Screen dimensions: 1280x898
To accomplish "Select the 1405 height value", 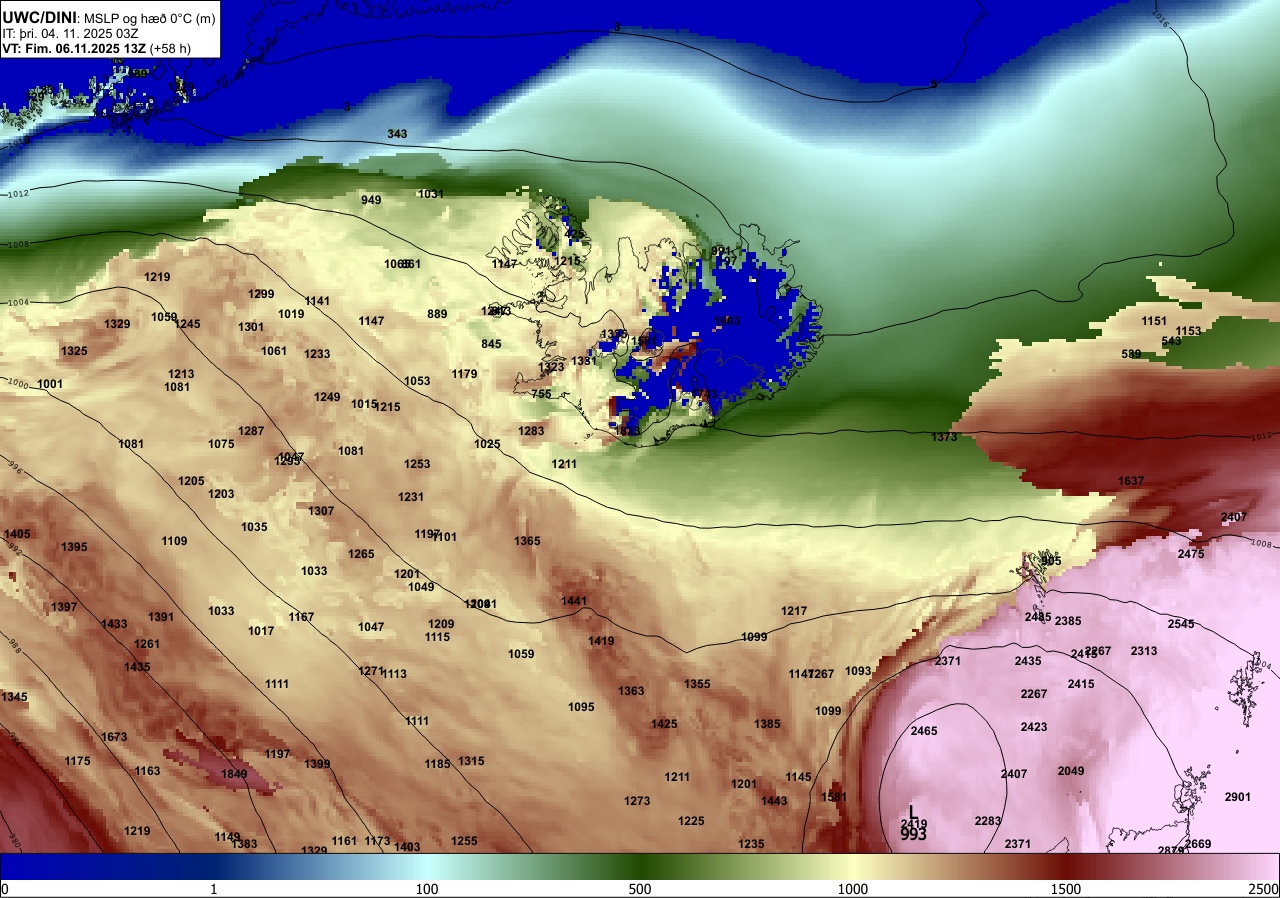I will click(17, 534).
